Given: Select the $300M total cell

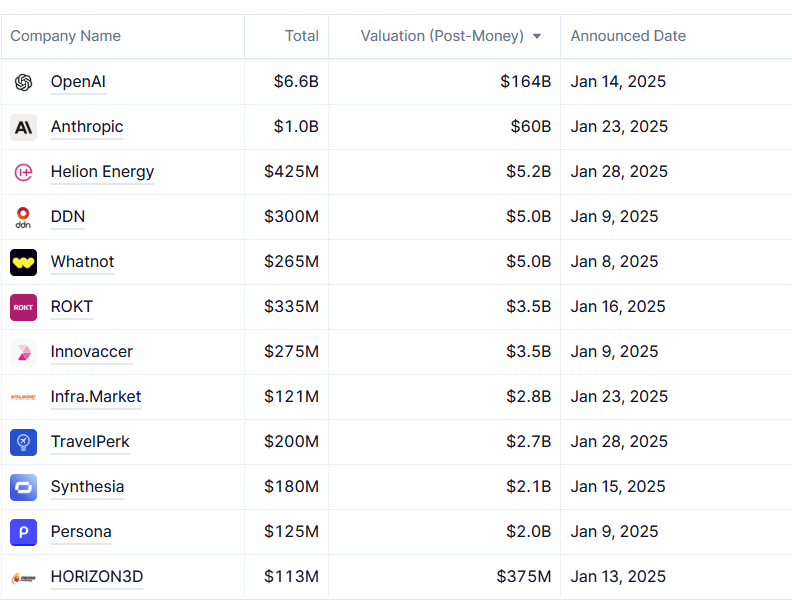Looking at the screenshot, I should point(286,217).
